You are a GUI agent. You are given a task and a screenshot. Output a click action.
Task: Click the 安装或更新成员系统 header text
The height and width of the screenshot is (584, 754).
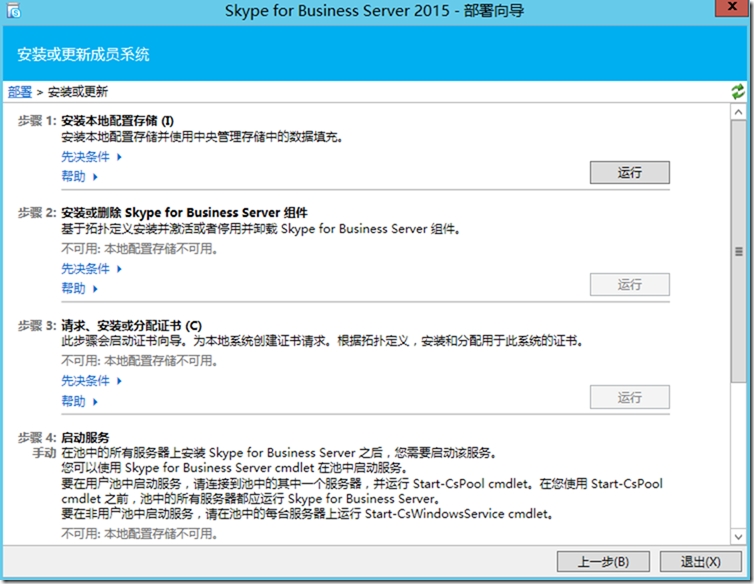tap(83, 54)
